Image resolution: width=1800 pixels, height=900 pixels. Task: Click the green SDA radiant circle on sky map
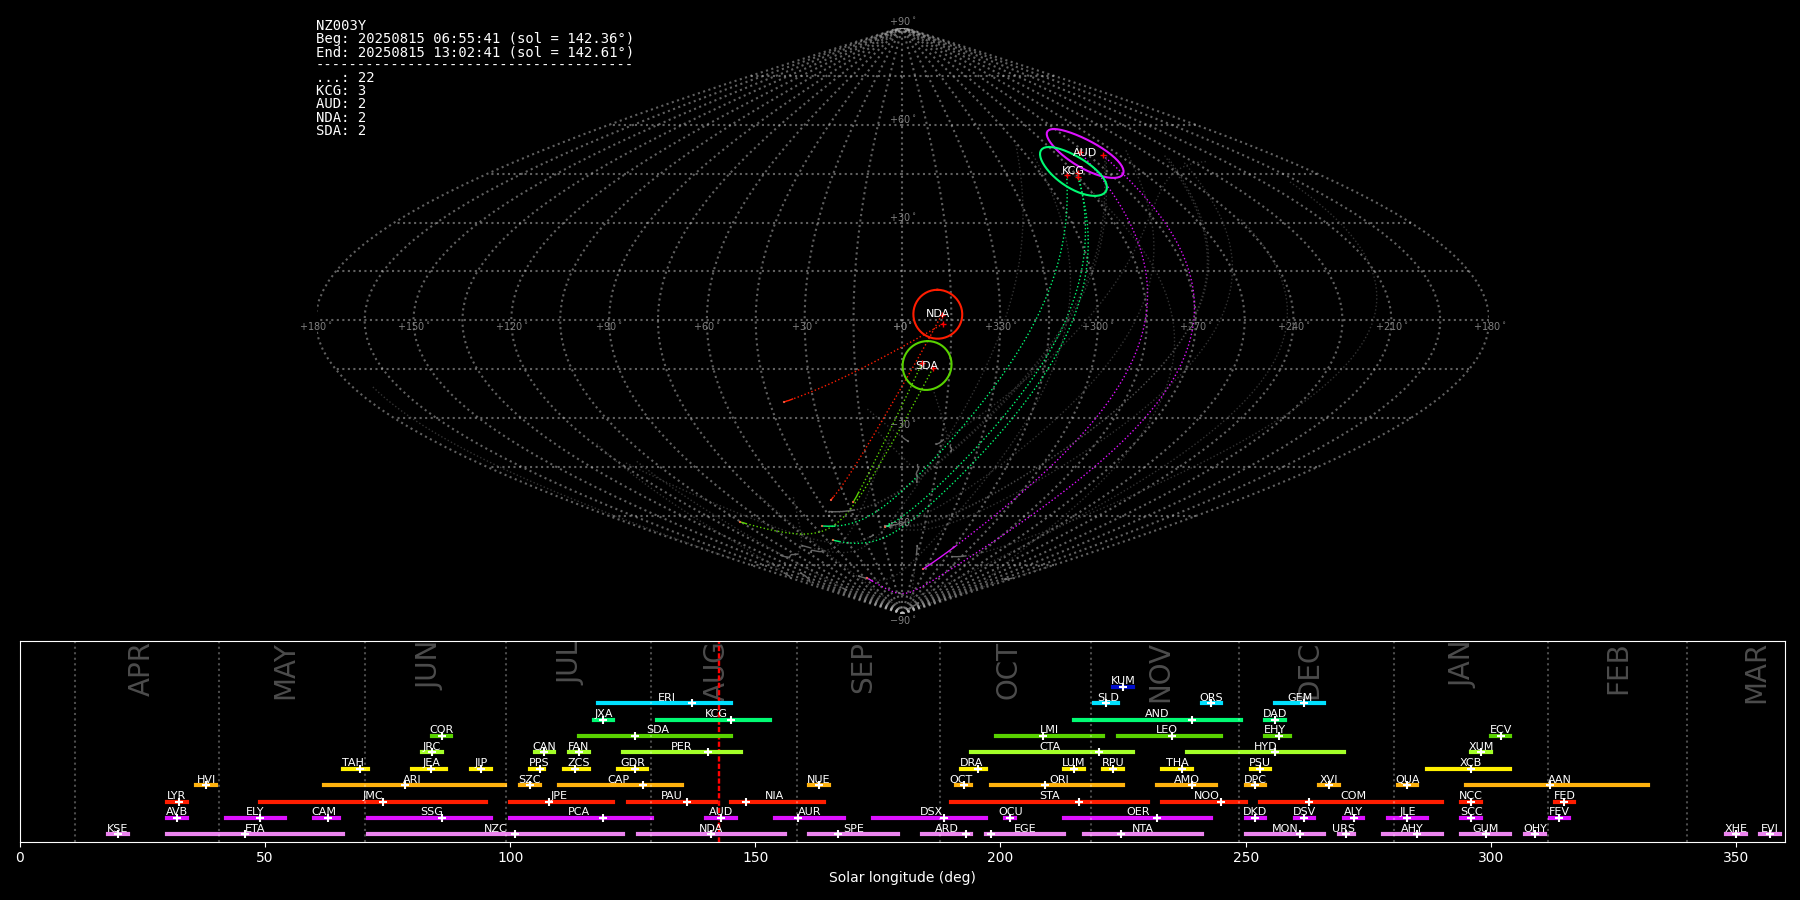927,365
